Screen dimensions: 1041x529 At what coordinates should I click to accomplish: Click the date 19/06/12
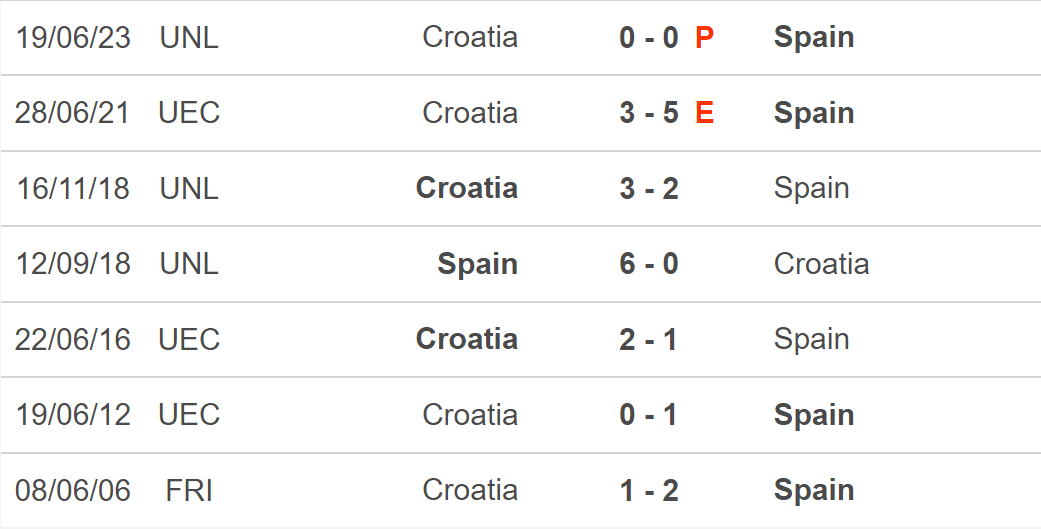point(73,415)
